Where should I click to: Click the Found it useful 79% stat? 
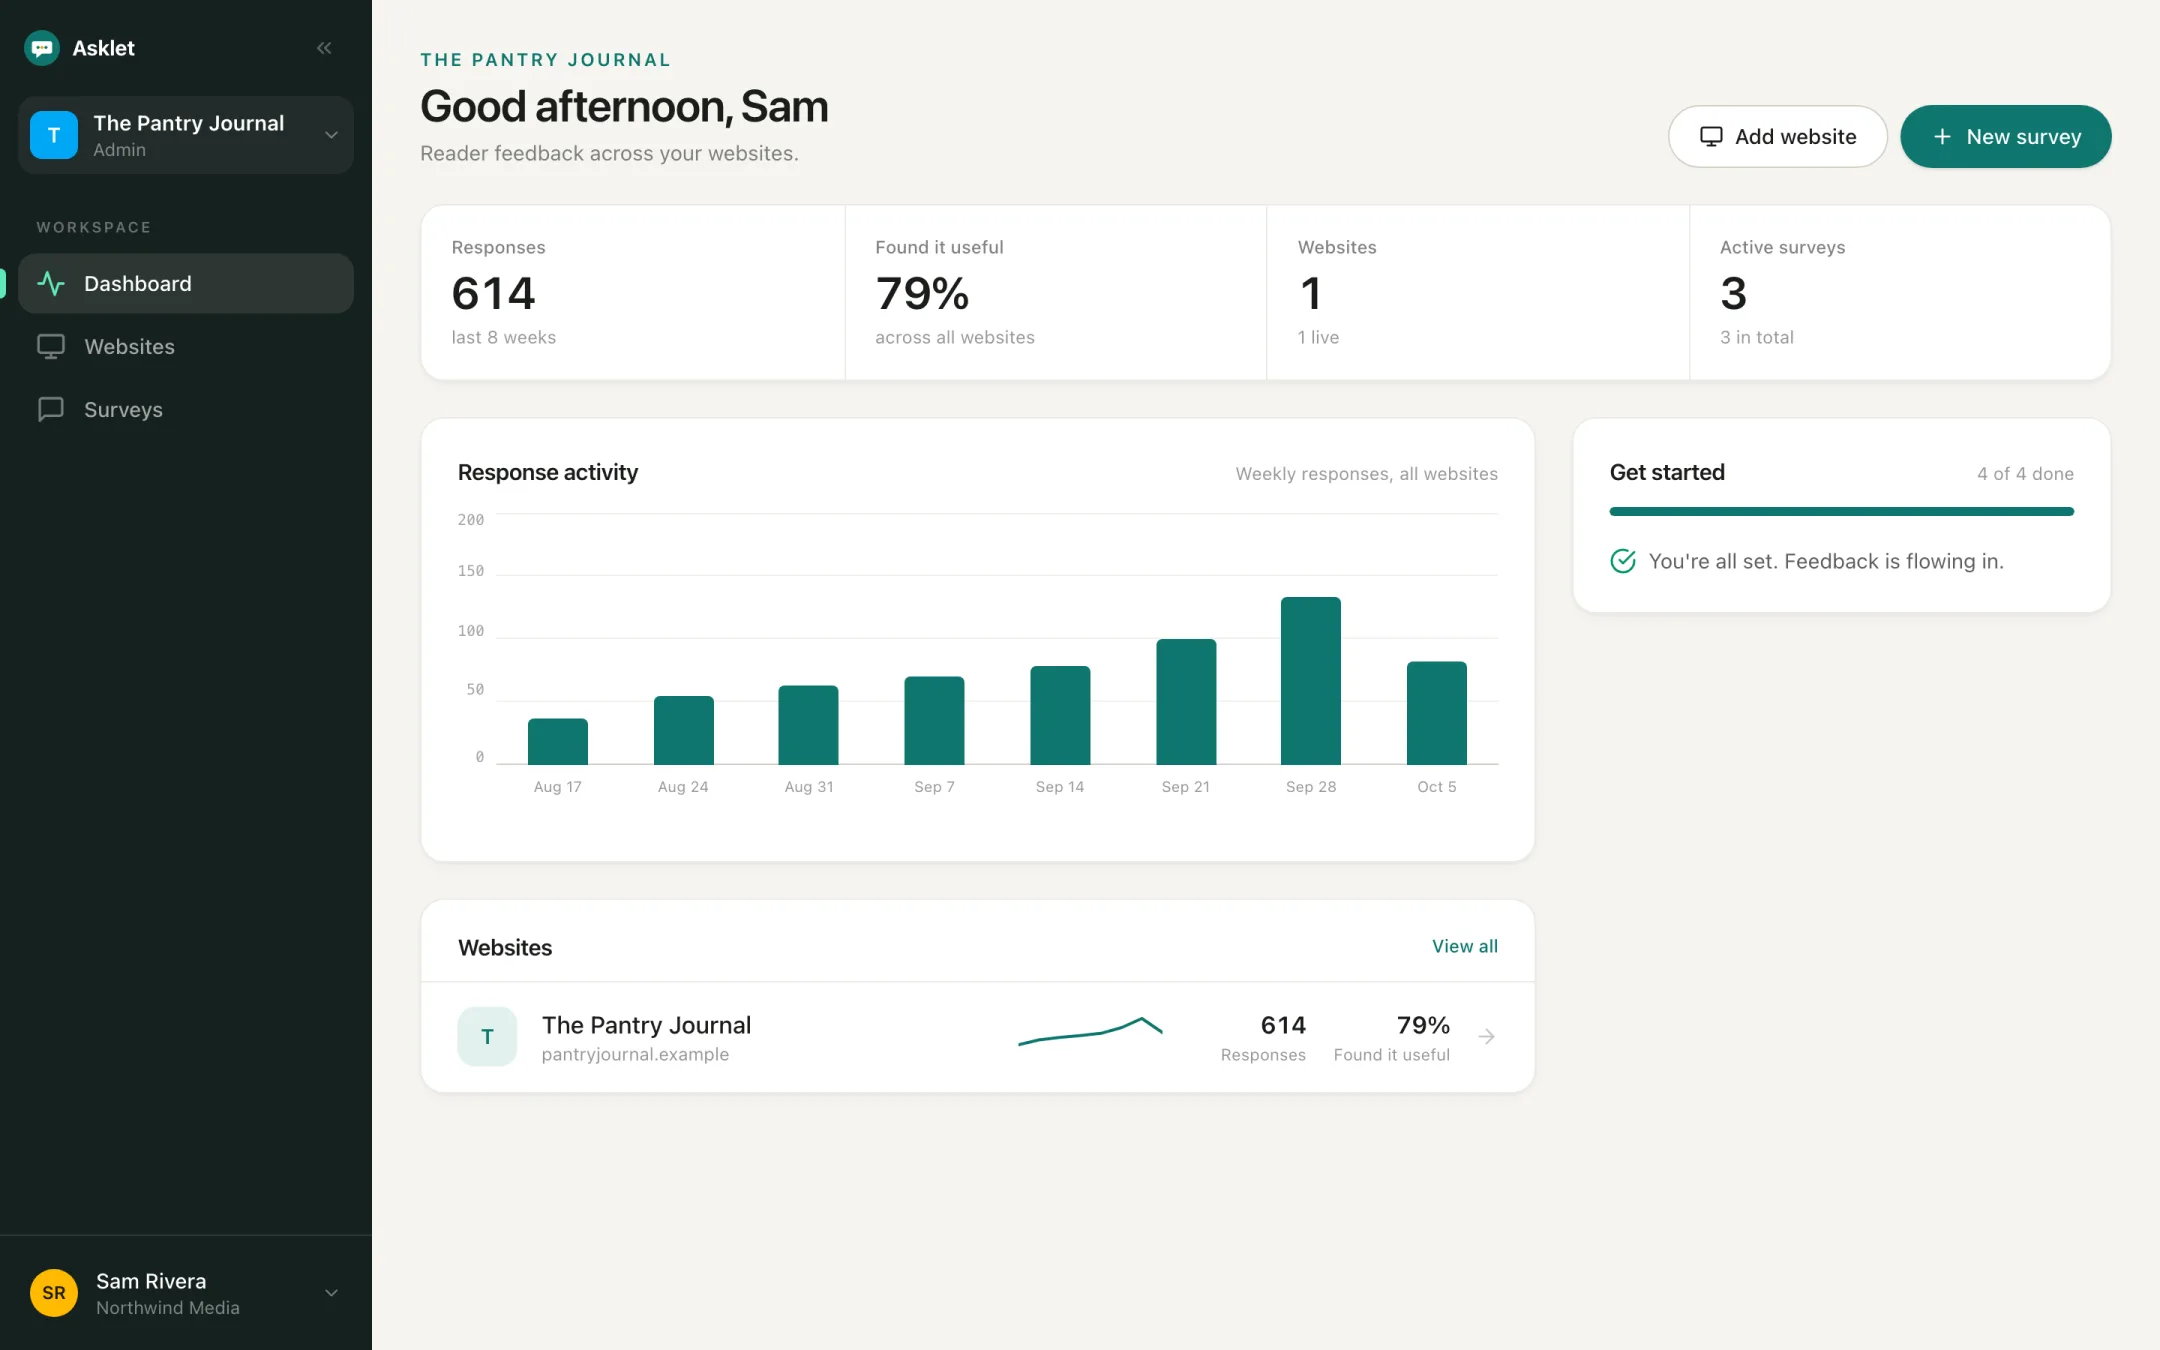click(x=1056, y=292)
